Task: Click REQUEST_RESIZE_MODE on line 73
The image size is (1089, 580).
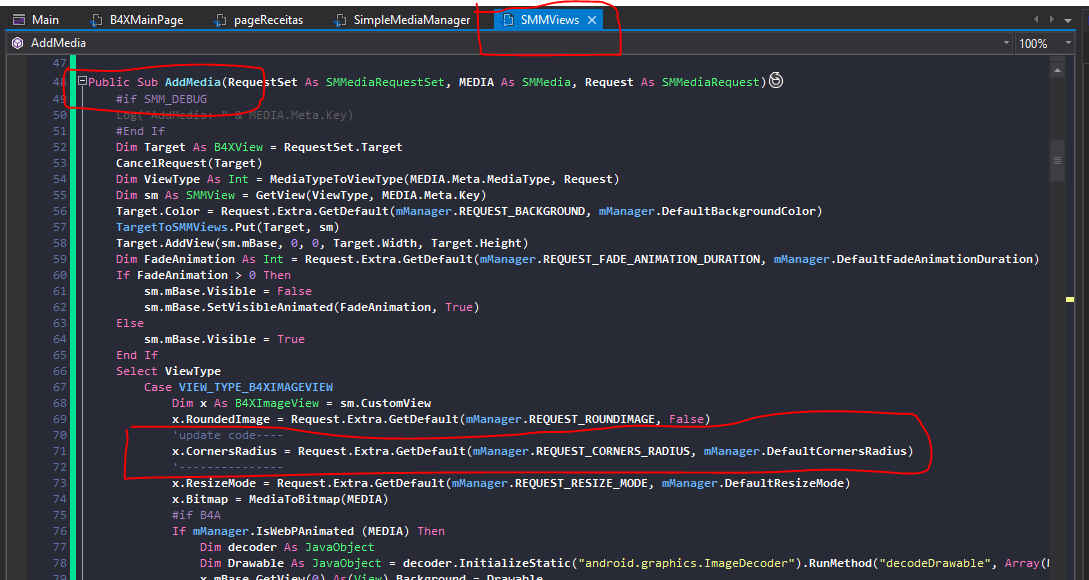Action: pyautogui.click(x=582, y=483)
